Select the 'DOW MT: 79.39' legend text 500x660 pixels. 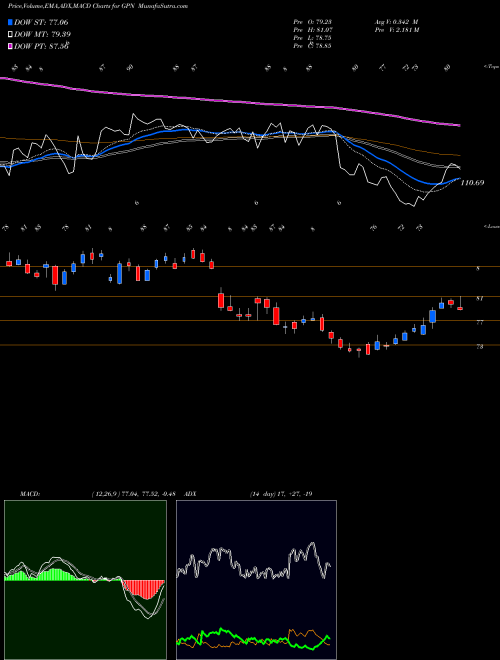(x=43, y=35)
